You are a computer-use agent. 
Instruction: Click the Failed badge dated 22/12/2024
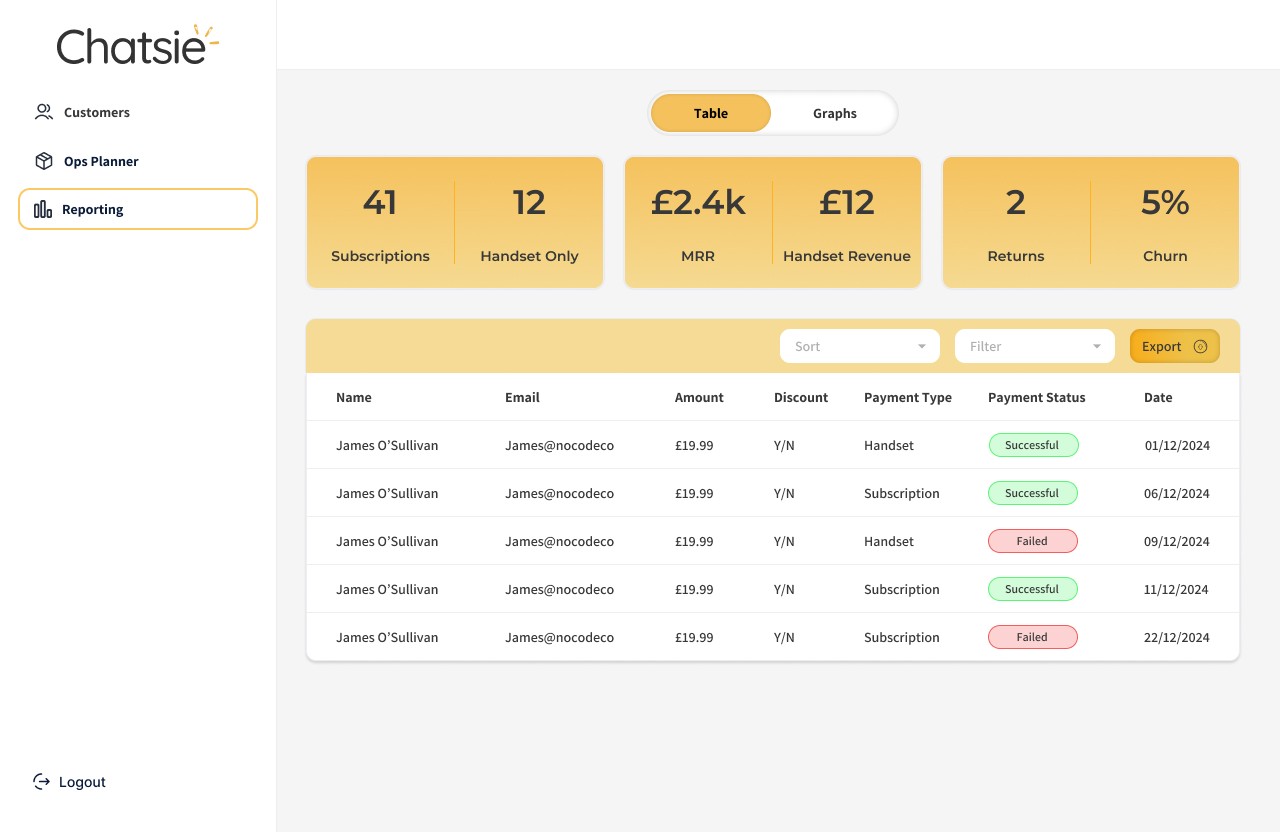tap(1033, 637)
